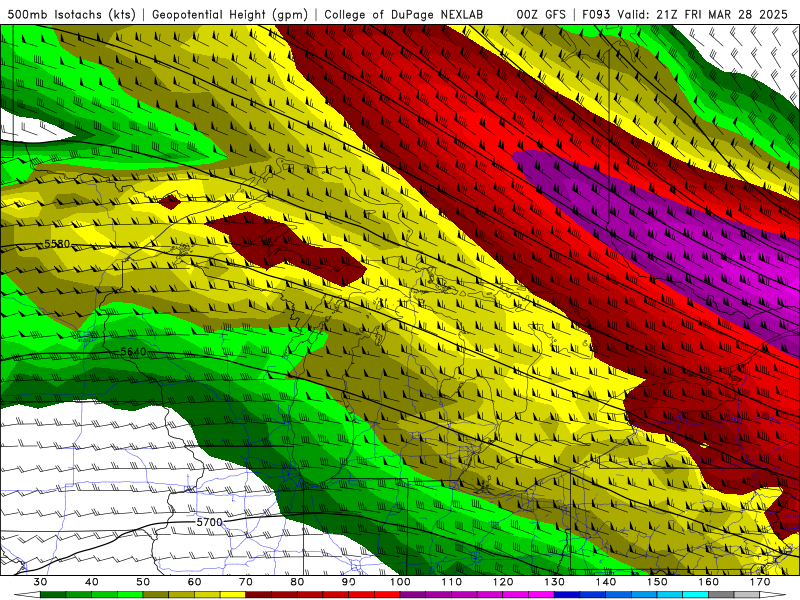Click the 70 label on the color scale
Viewport: 800px width, 600px height.
pyautogui.click(x=246, y=582)
